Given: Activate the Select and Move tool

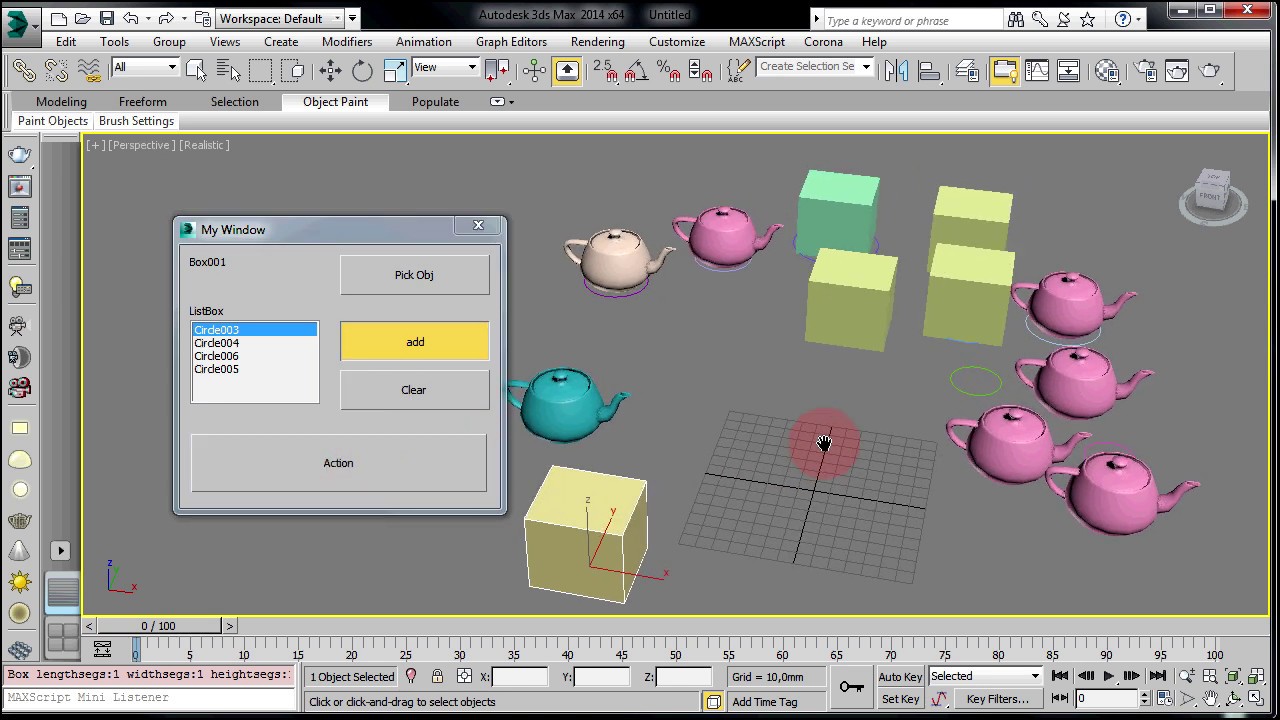Looking at the screenshot, I should (x=330, y=70).
